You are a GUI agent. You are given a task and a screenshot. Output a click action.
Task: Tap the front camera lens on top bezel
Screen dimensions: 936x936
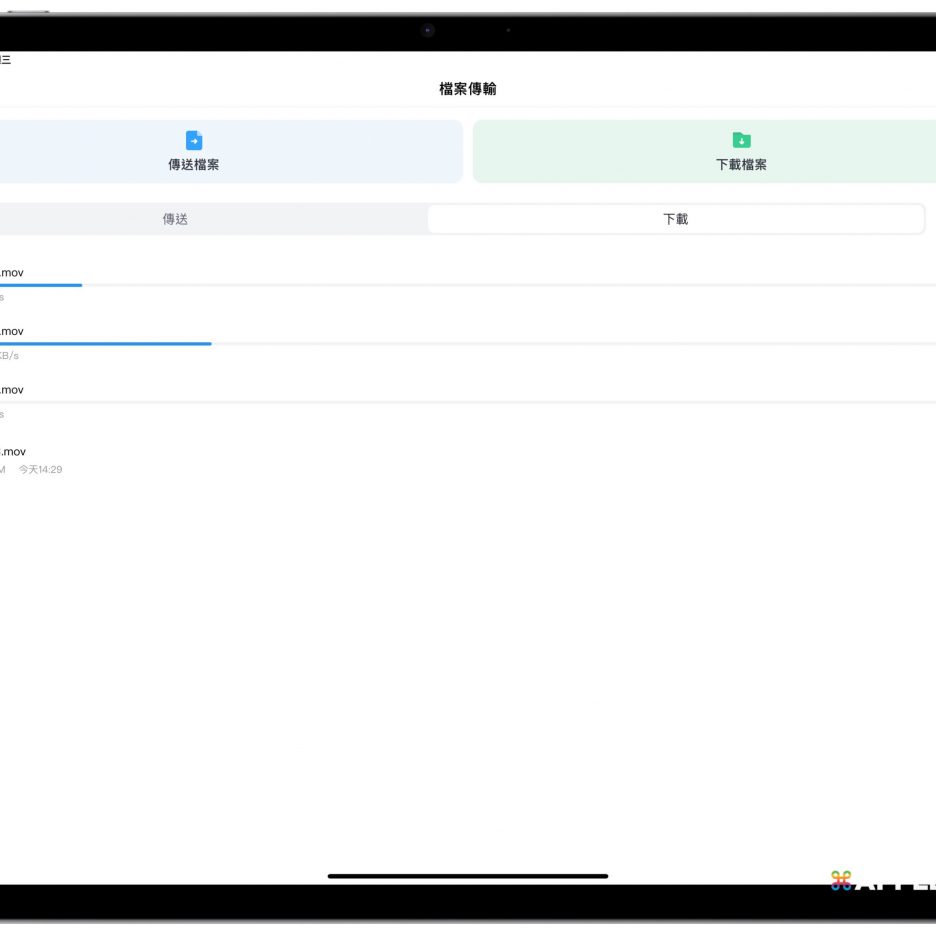(x=428, y=30)
